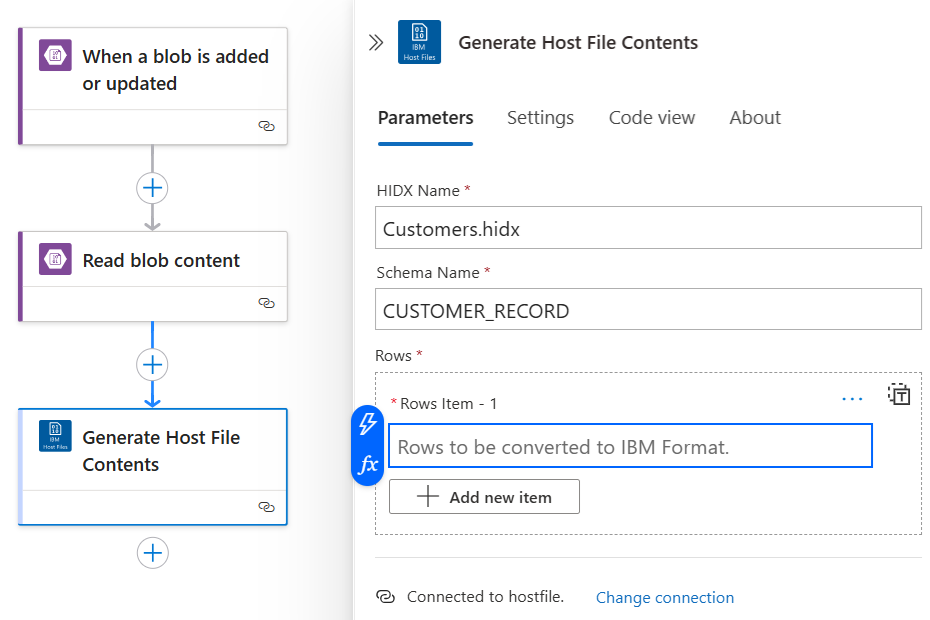Open the Rows Item ellipsis menu
Viewport: 930px width, 620px height.
[x=852, y=399]
